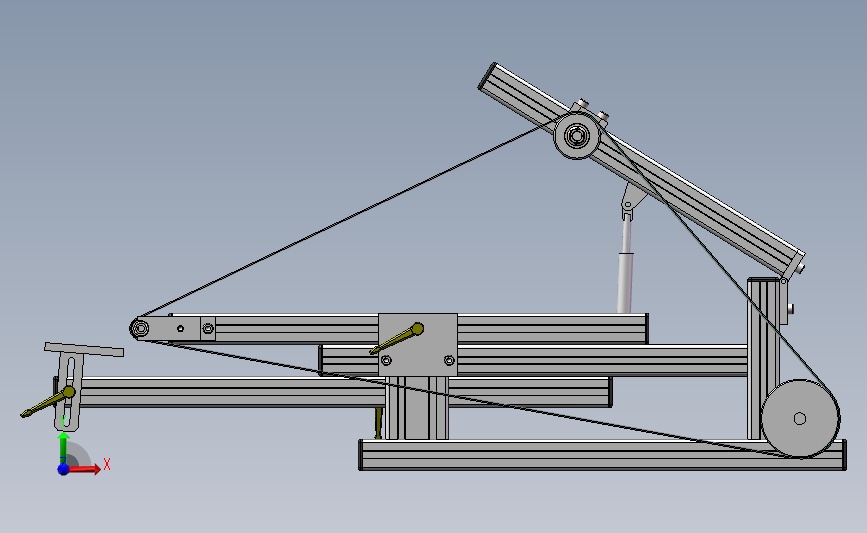Select the small pulley at the arm's left tip

click(139, 329)
